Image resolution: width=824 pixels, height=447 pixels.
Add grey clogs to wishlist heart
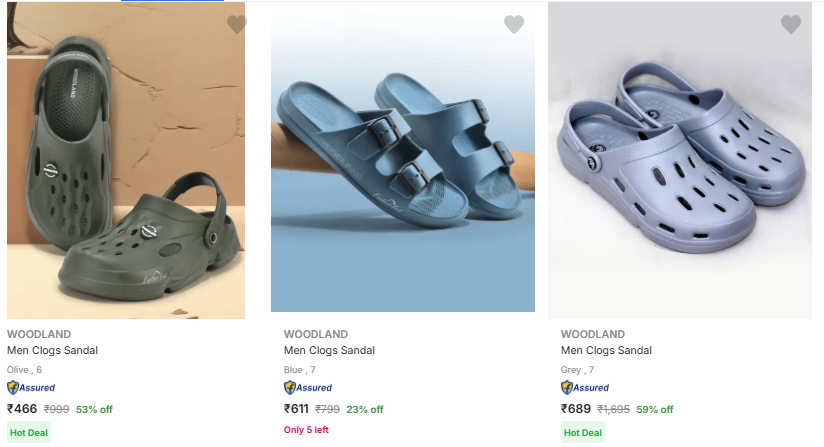pyautogui.click(x=791, y=24)
